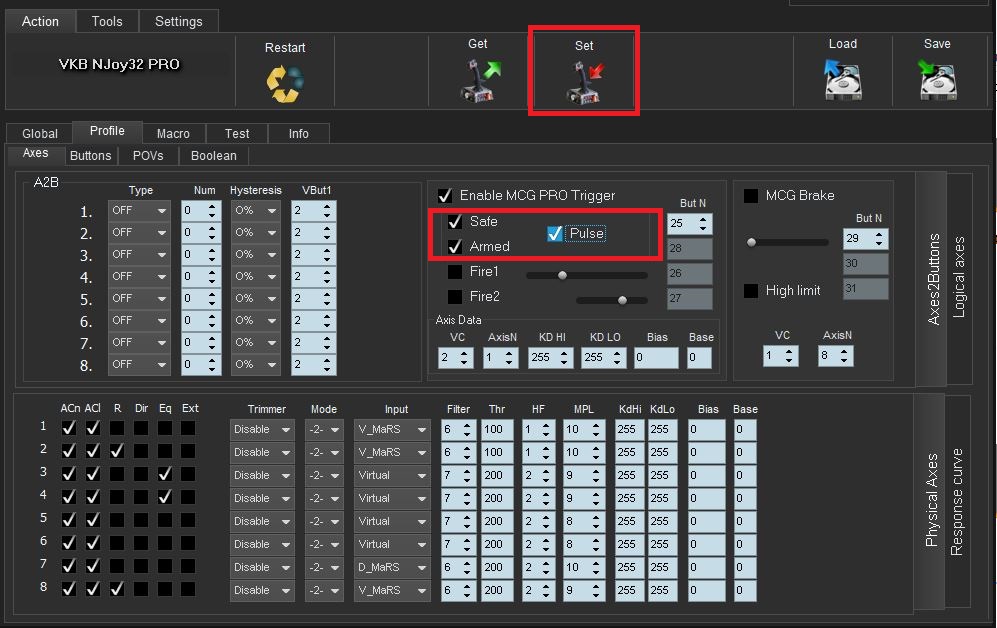Check the Fire1 checkbox
The image size is (997, 628).
pos(455,272)
